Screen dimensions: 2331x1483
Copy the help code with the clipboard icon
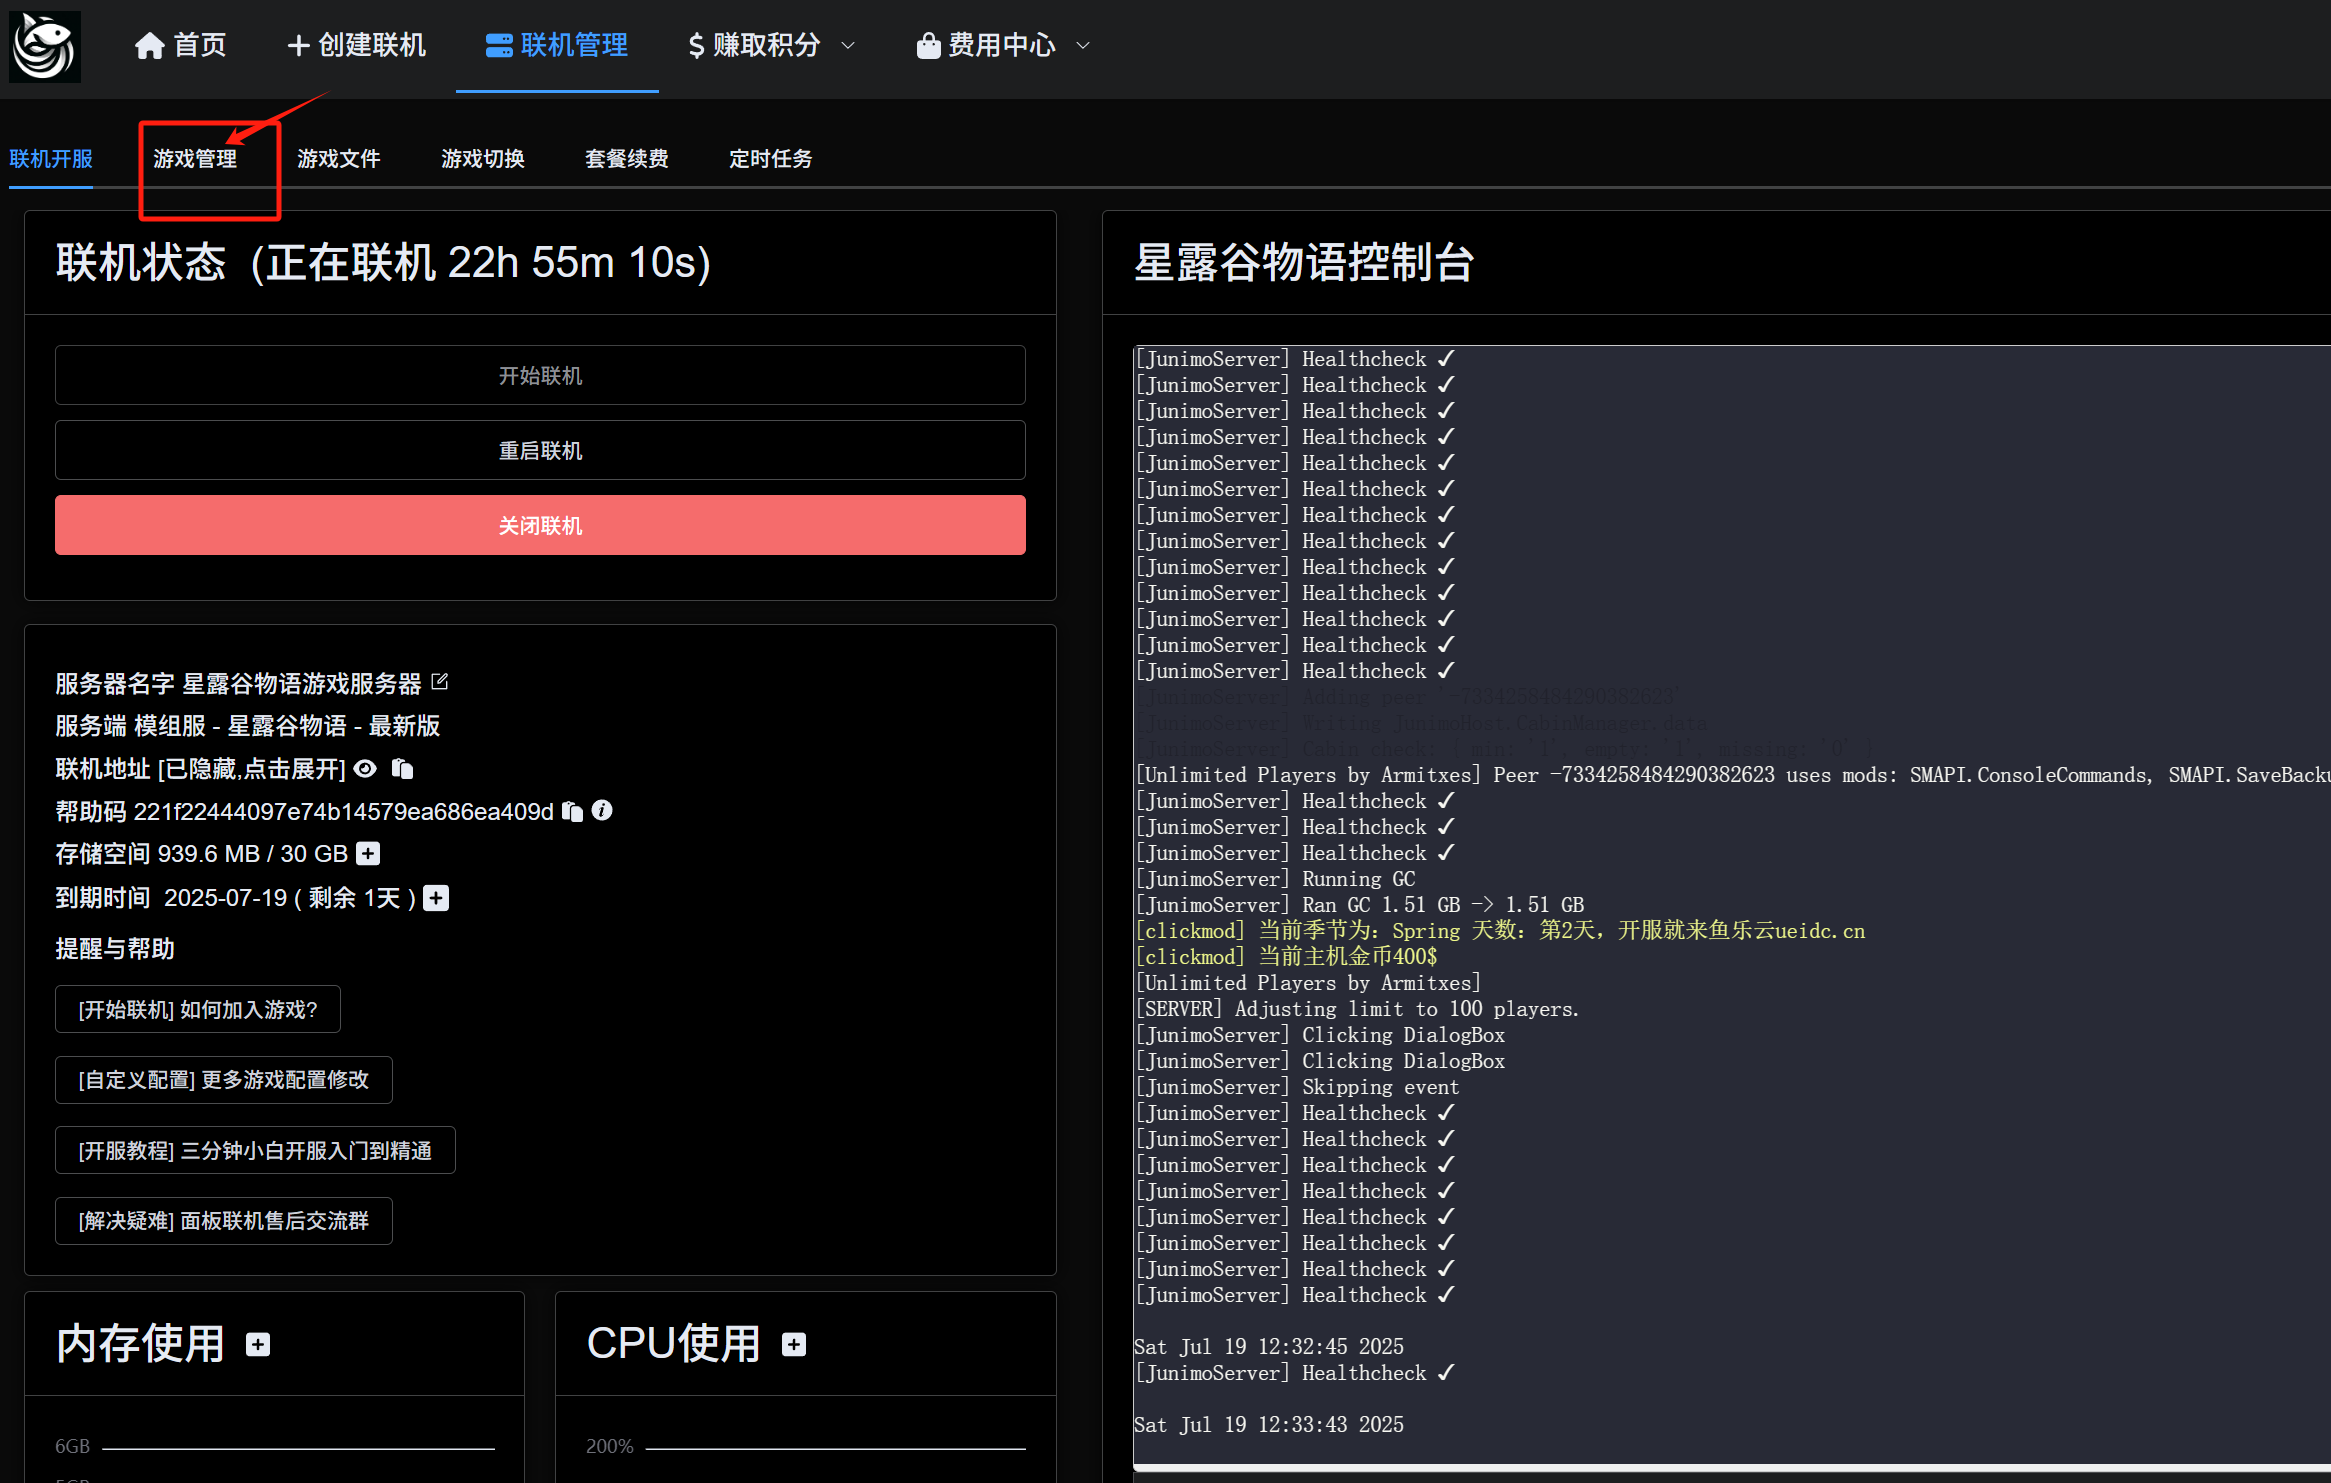(x=572, y=811)
